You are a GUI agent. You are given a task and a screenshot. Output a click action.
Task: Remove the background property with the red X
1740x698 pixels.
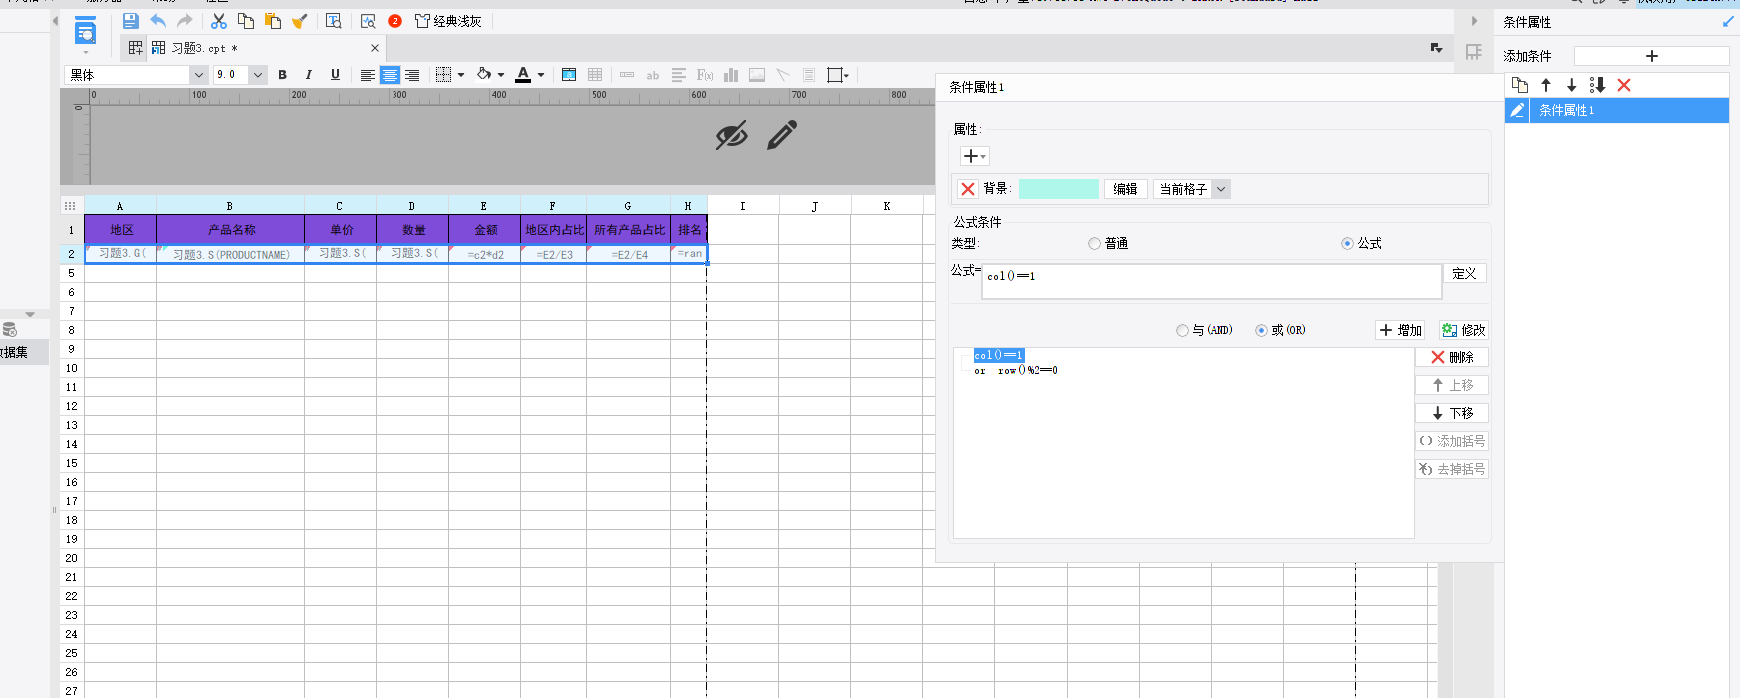pyautogui.click(x=968, y=188)
